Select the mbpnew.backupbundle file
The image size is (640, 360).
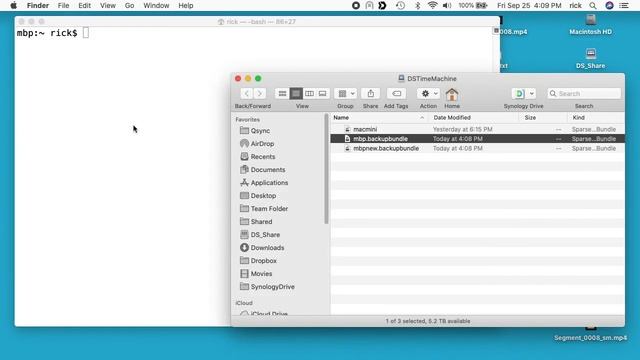477,149
